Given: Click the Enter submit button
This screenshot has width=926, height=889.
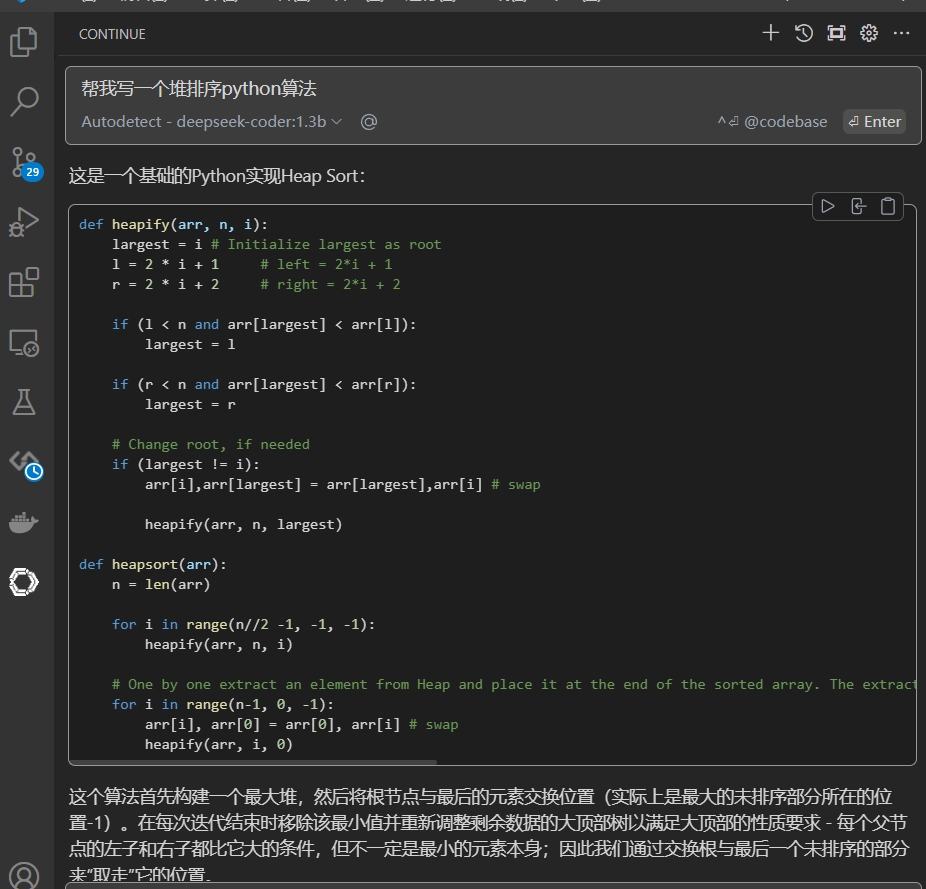Looking at the screenshot, I should coord(875,122).
